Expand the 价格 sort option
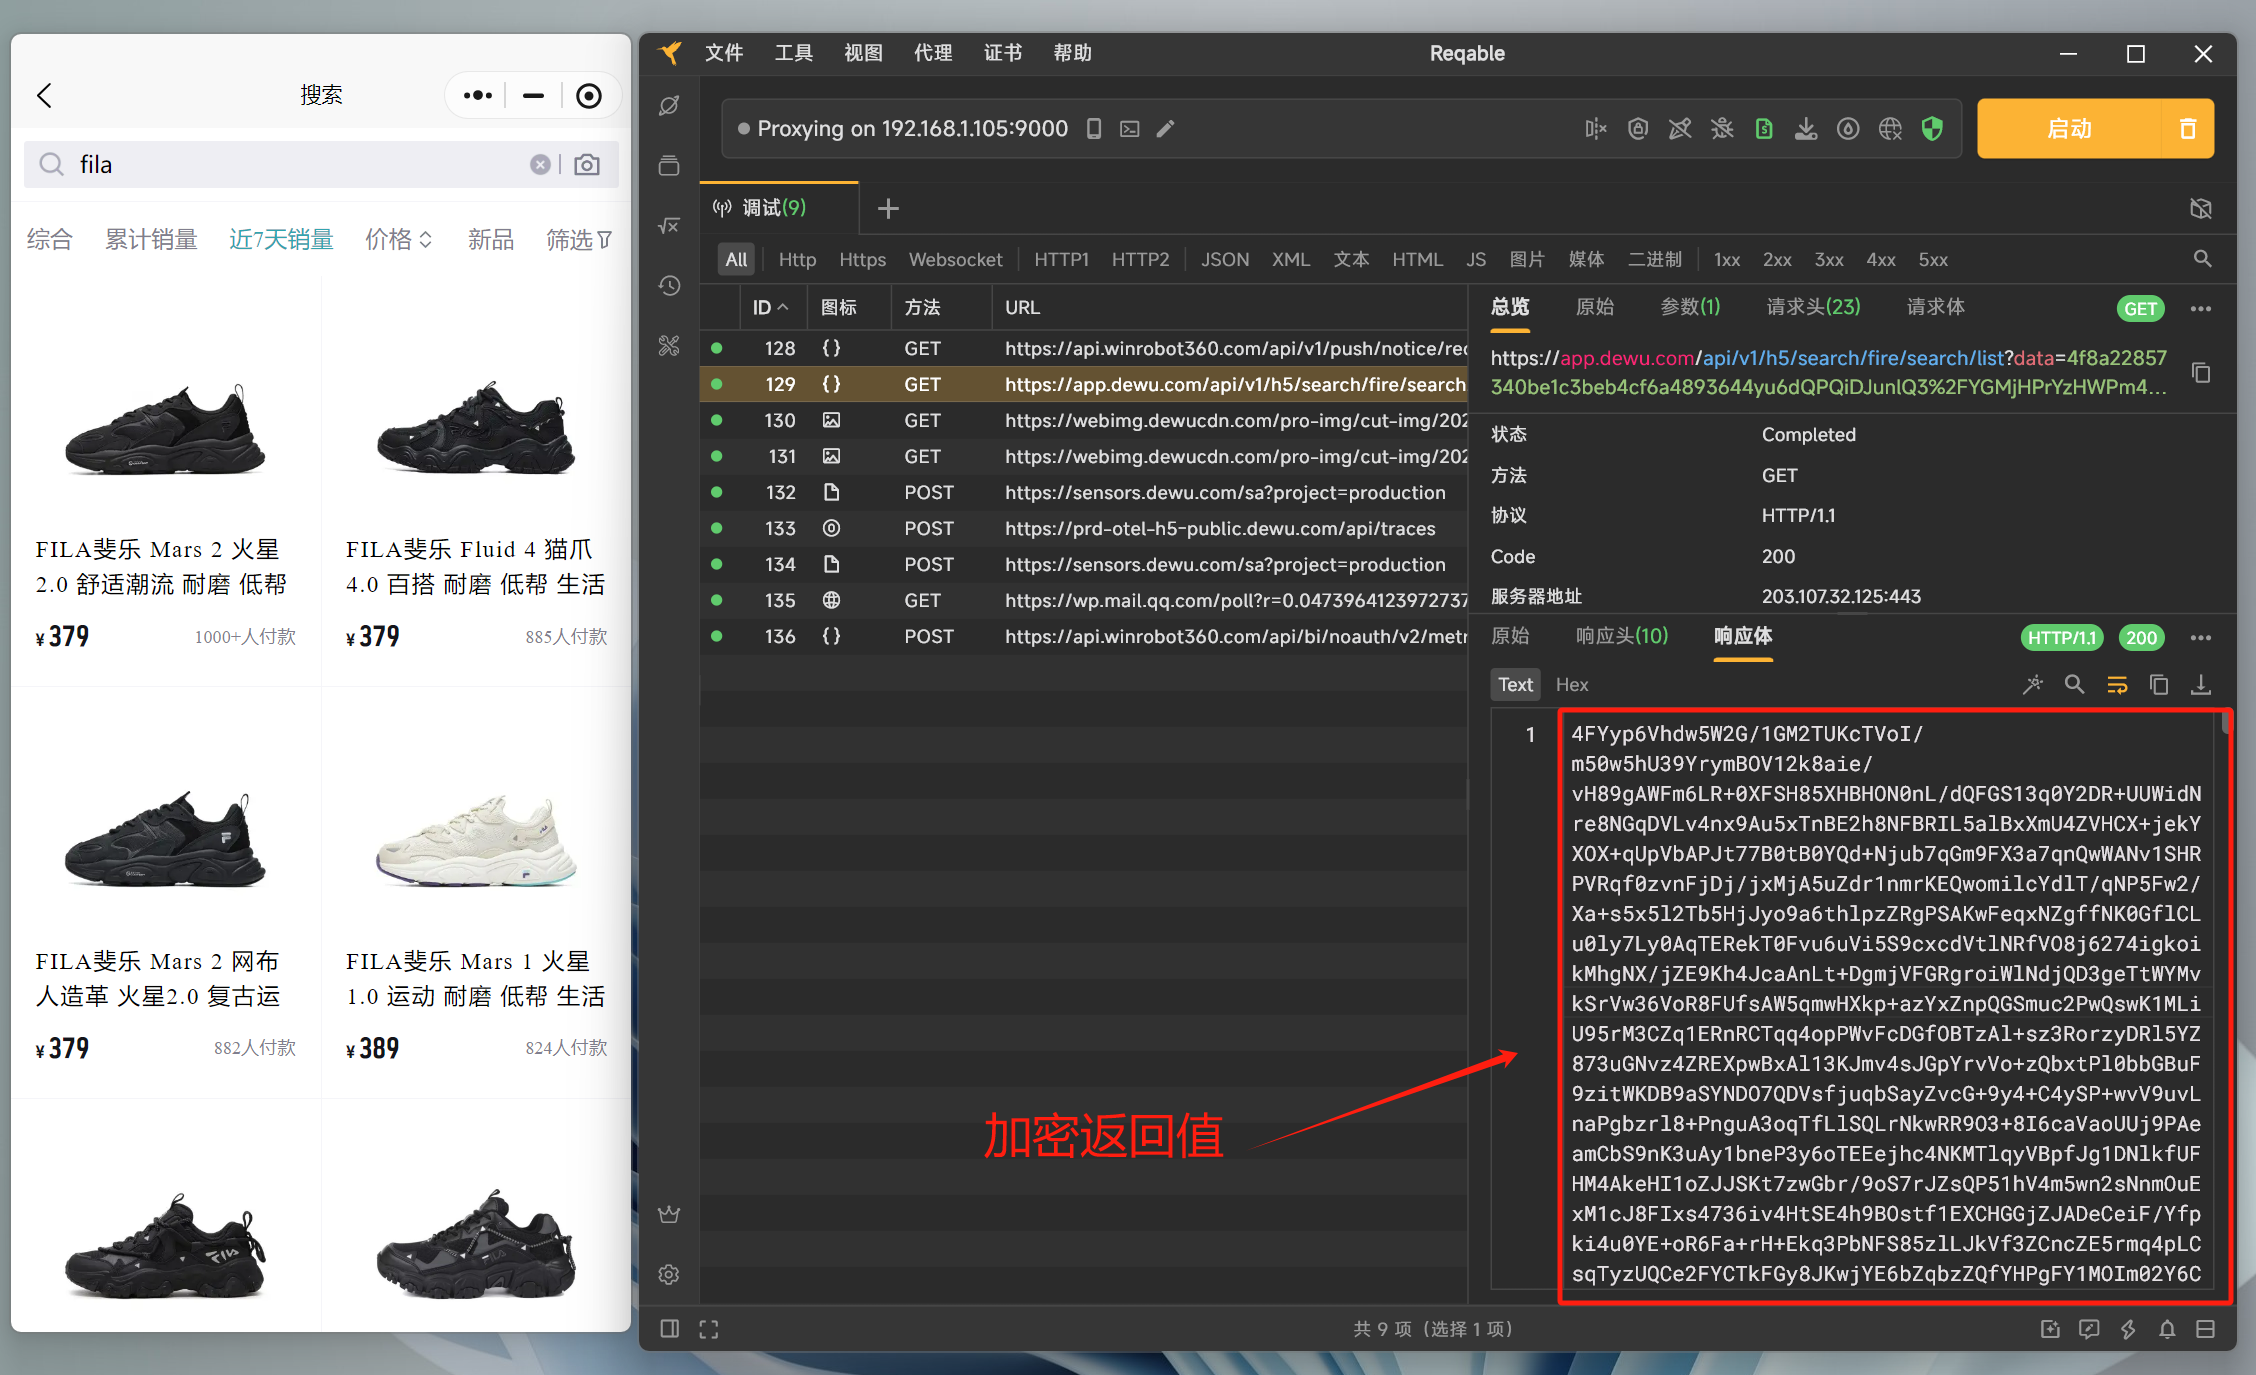 [398, 240]
